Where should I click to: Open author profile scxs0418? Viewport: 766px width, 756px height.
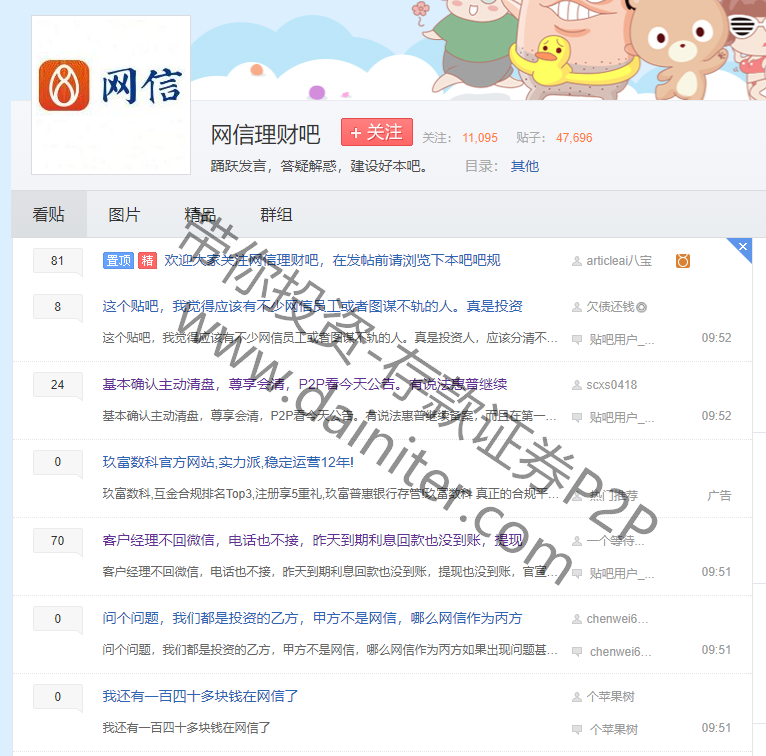pos(612,385)
